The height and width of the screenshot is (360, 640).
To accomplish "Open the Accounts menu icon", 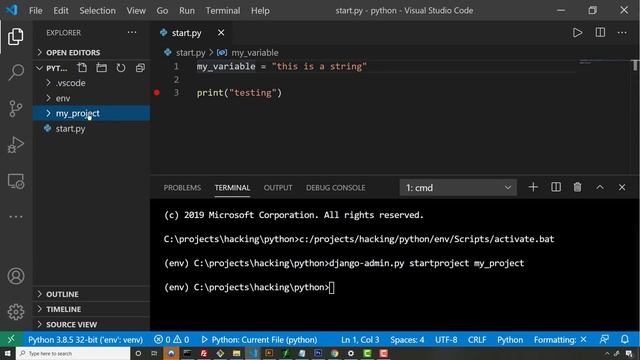I will click(x=16, y=276).
